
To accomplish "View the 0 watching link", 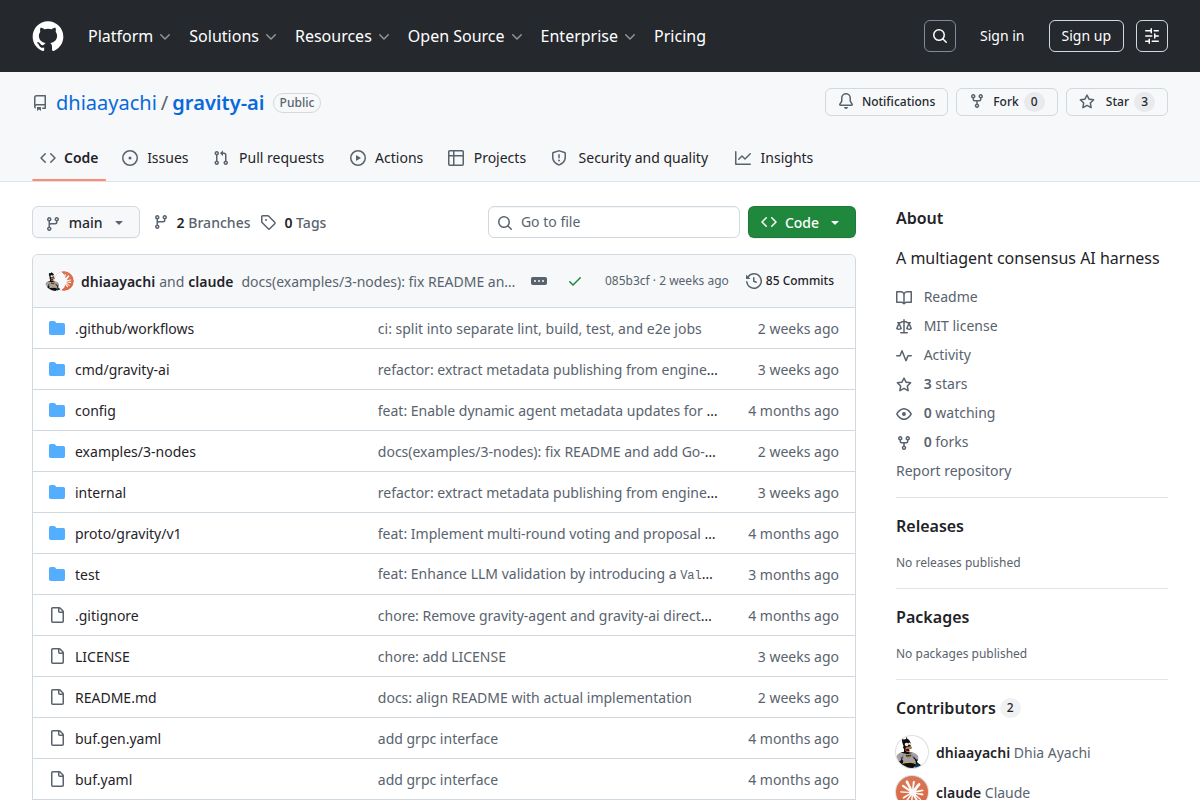I will [946, 413].
